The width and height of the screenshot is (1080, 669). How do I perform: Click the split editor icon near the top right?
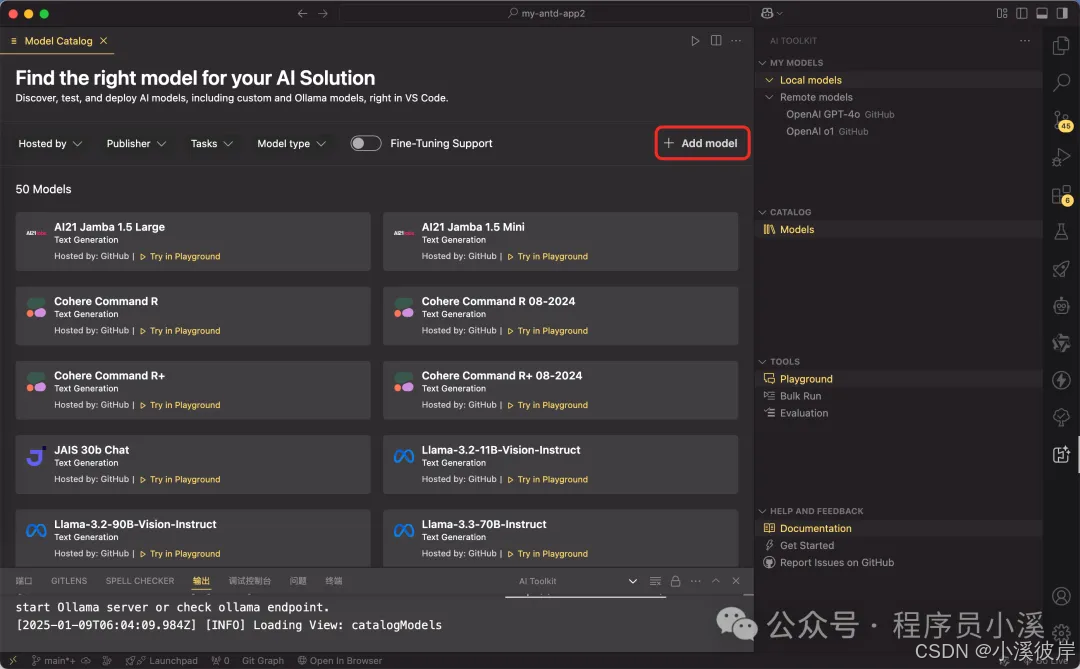[x=716, y=40]
